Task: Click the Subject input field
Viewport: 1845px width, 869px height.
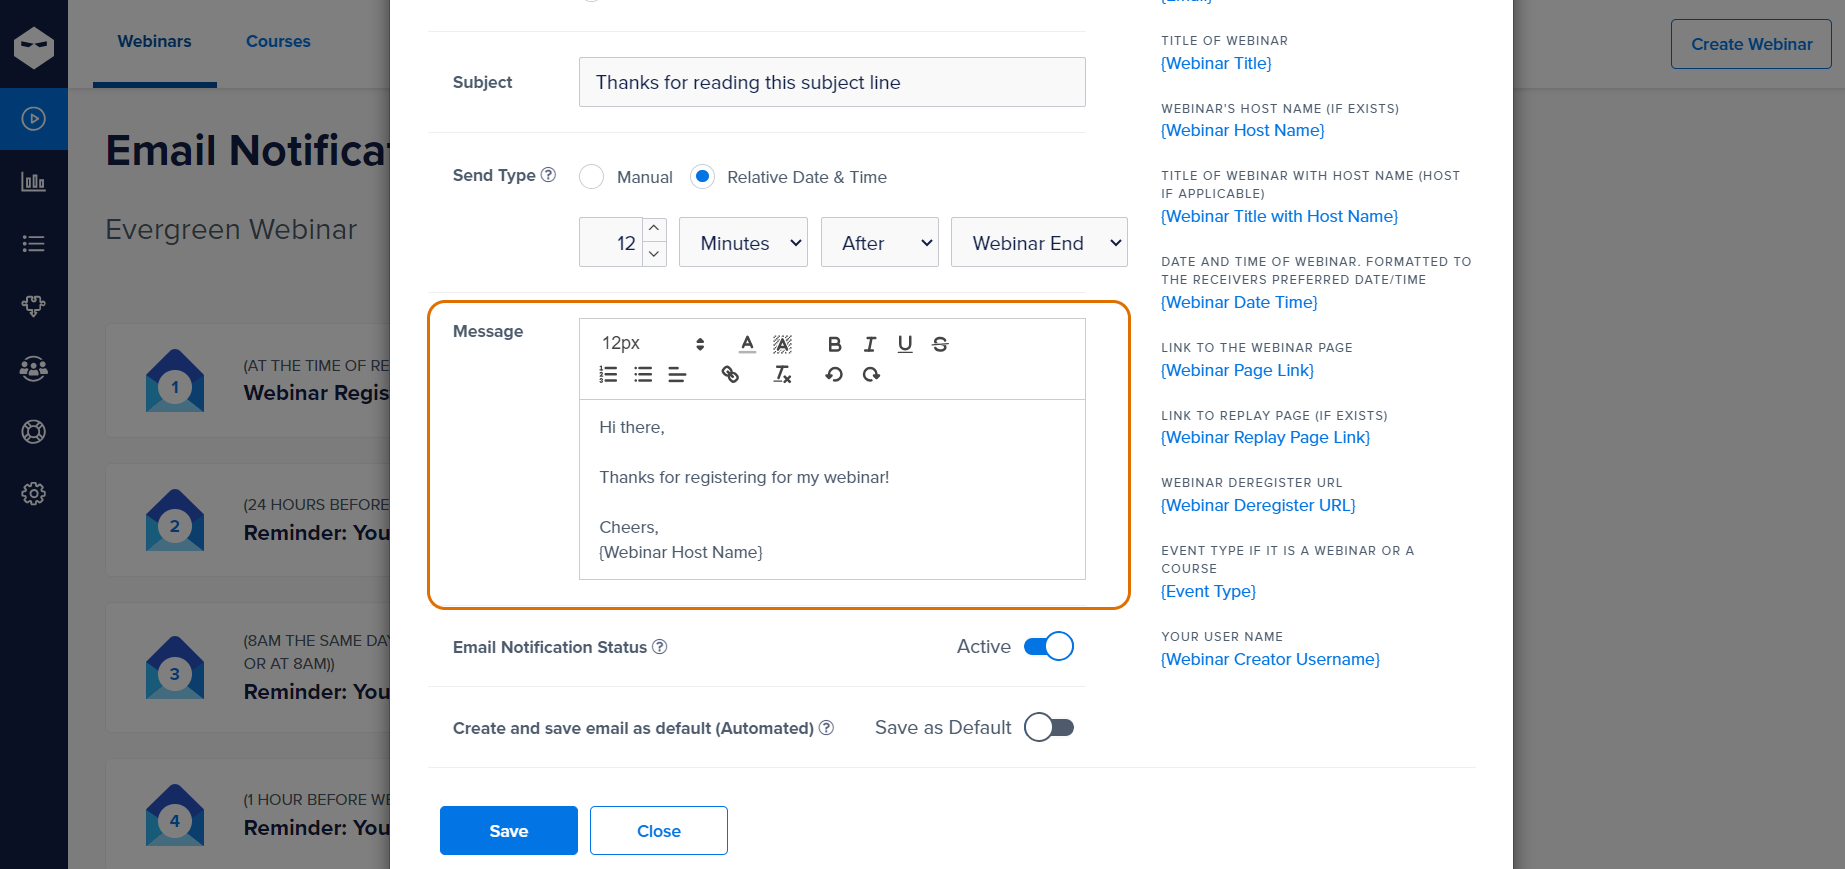Action: pos(832,82)
